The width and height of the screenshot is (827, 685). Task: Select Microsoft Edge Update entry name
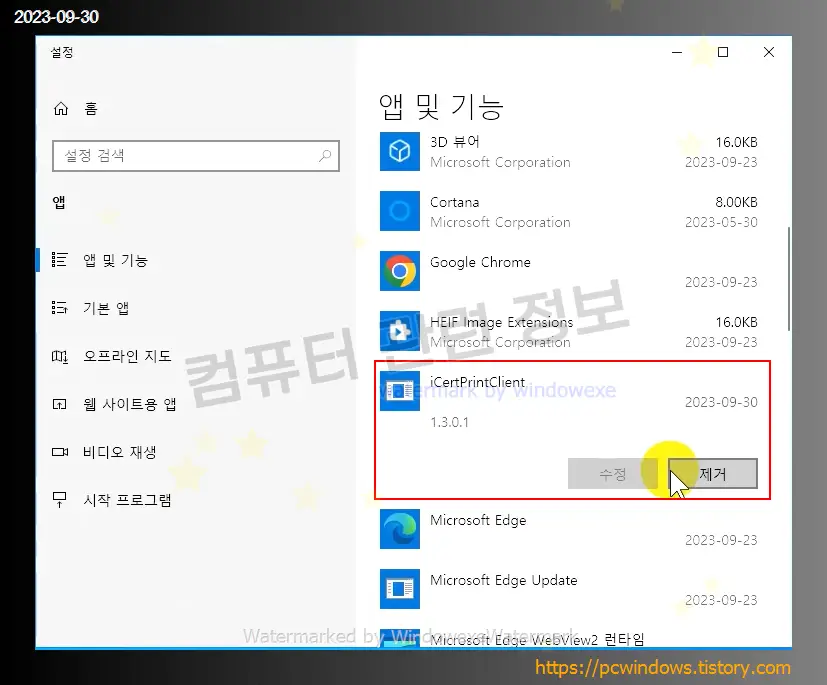504,580
